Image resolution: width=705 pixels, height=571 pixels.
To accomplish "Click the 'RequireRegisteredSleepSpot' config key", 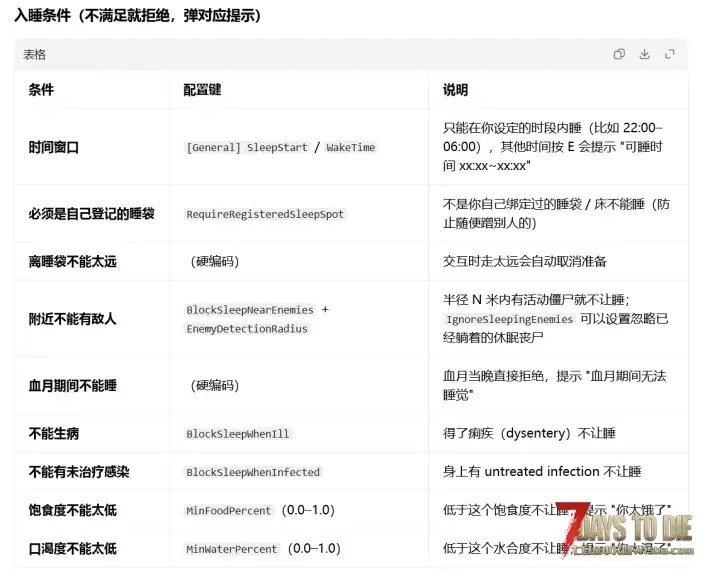I will [x=265, y=214].
